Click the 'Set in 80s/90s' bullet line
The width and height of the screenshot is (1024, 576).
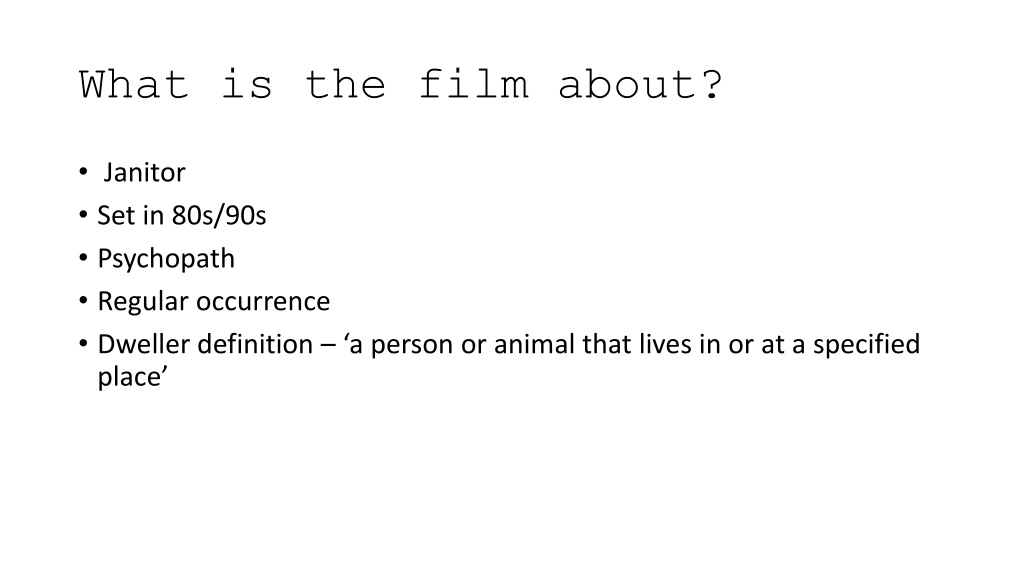coord(182,216)
